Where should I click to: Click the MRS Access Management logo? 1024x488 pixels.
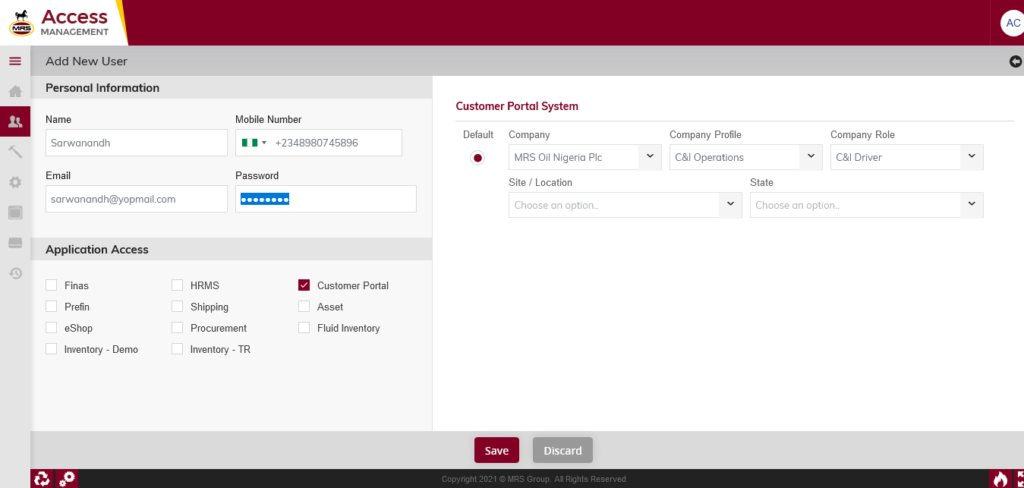tap(60, 23)
